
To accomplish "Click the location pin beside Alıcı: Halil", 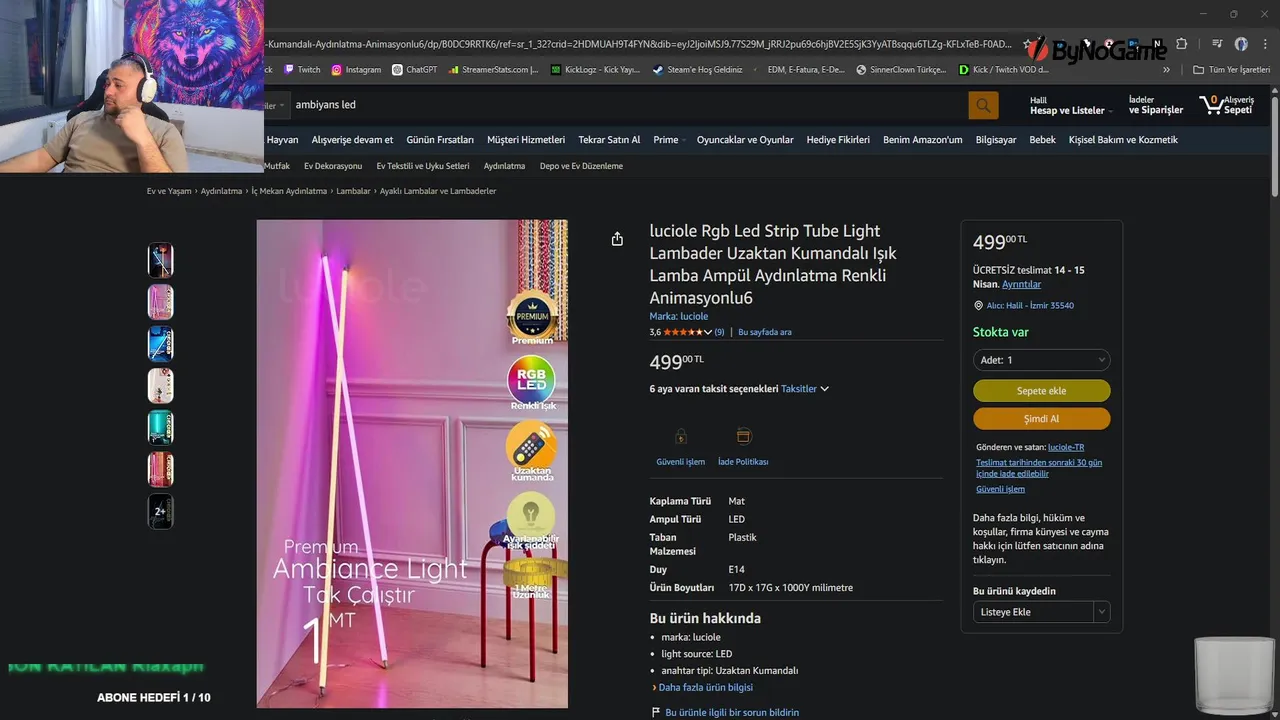I will [x=978, y=305].
